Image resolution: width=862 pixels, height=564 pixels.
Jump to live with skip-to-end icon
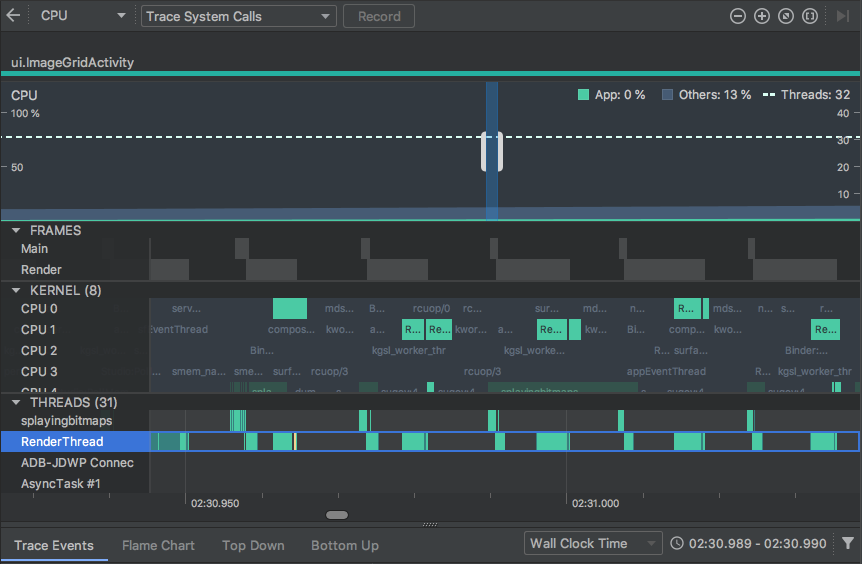coord(842,16)
